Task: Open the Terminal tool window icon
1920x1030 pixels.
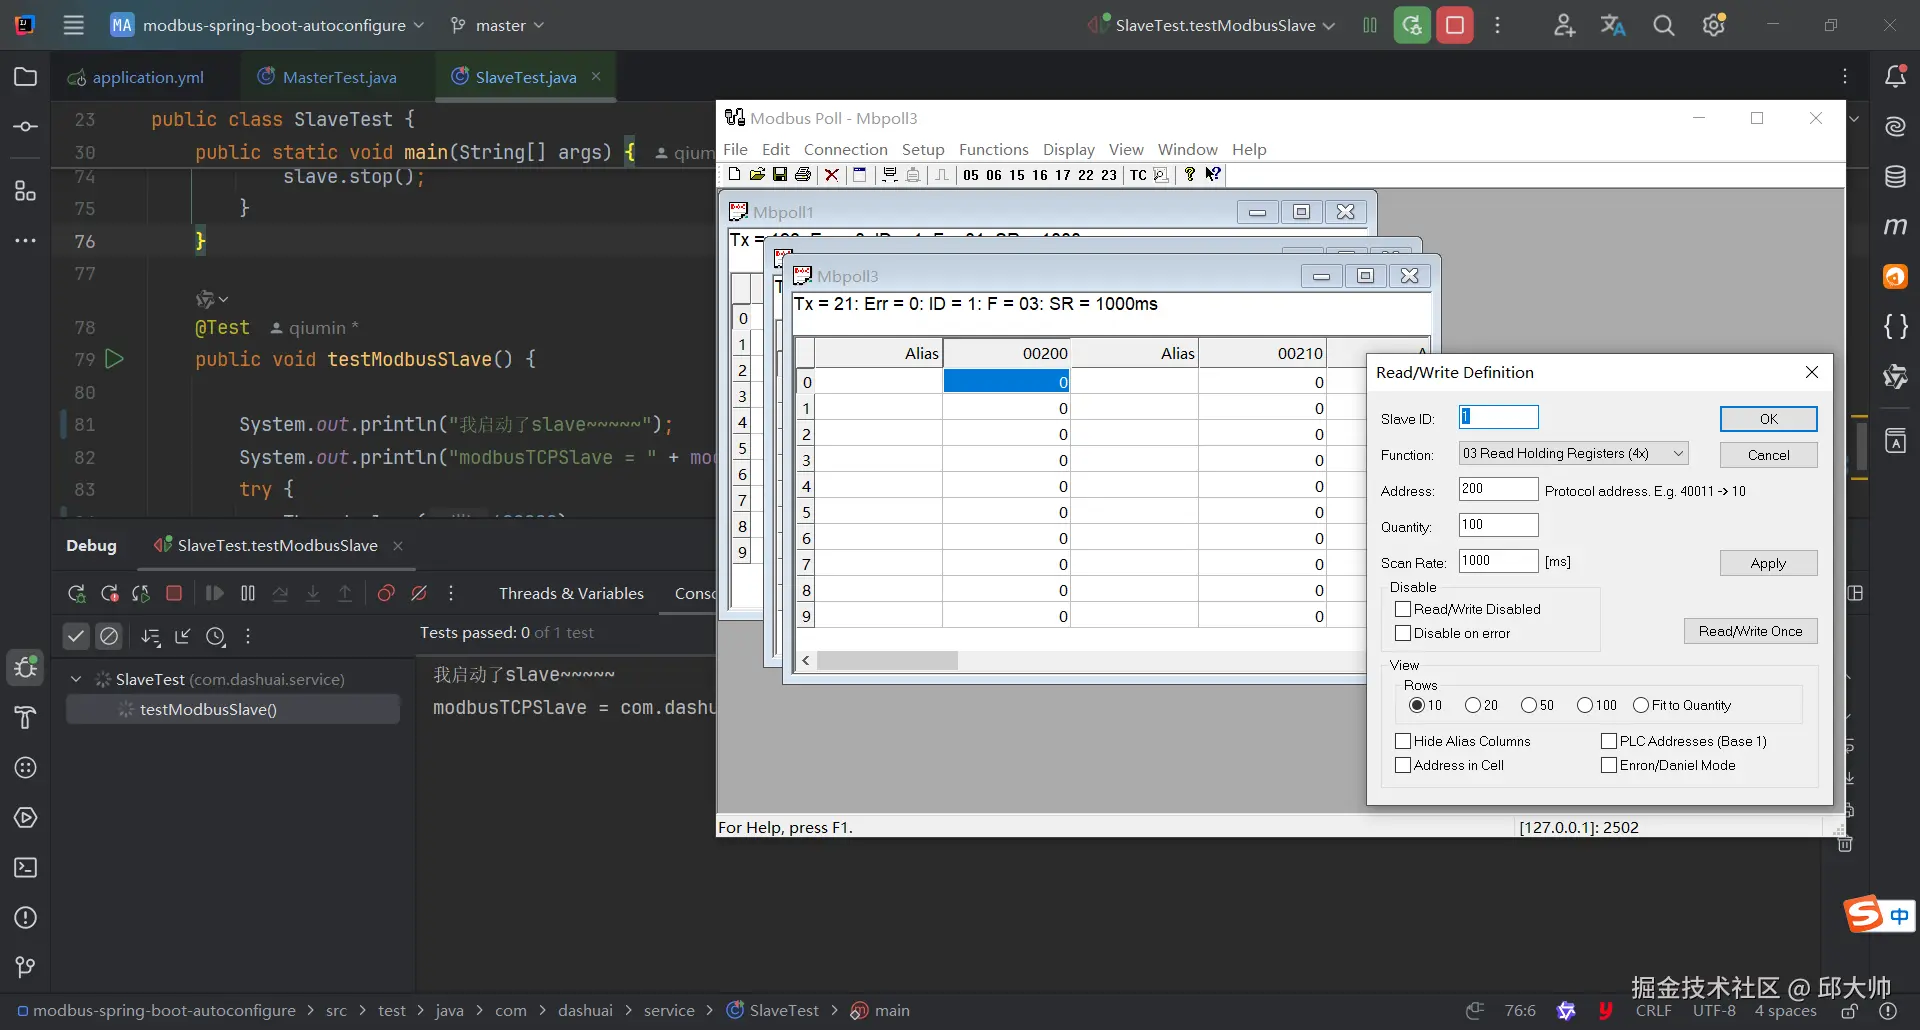Action: [25, 867]
